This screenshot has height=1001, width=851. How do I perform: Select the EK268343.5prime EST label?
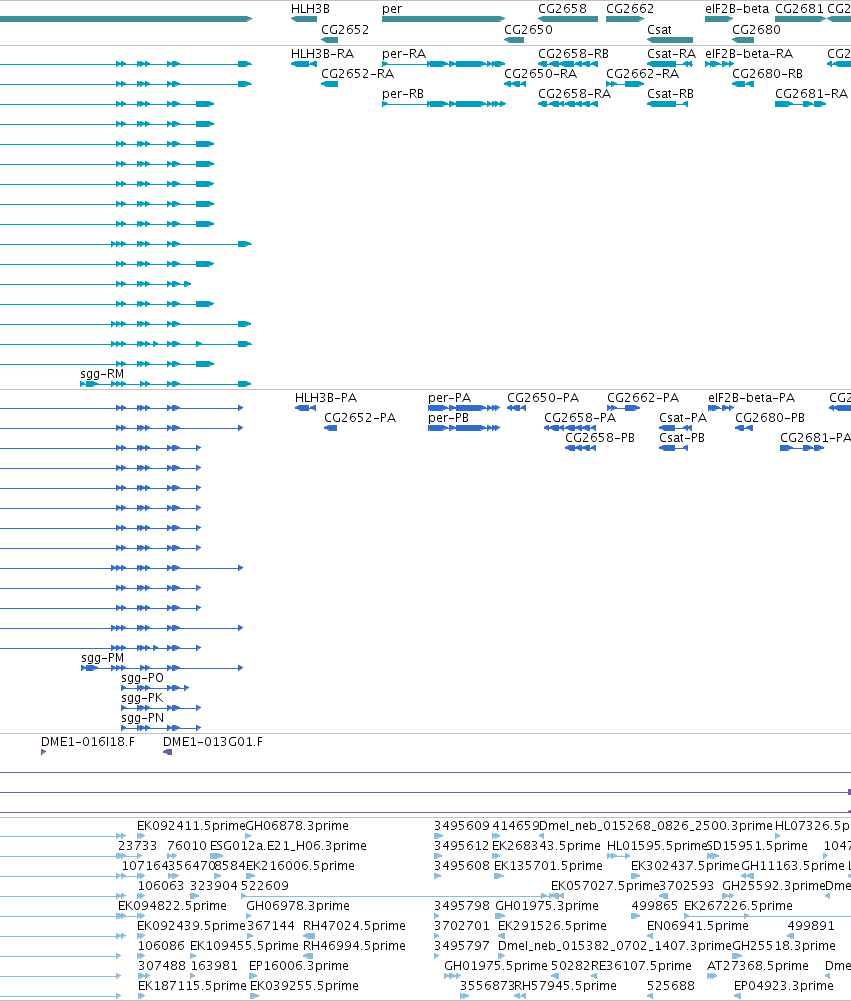pyautogui.click(x=546, y=846)
